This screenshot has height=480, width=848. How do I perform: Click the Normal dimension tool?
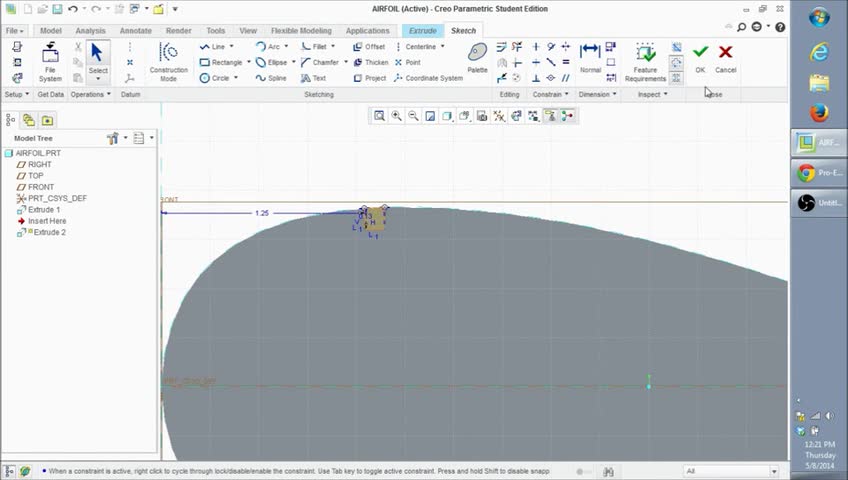pyautogui.click(x=590, y=58)
